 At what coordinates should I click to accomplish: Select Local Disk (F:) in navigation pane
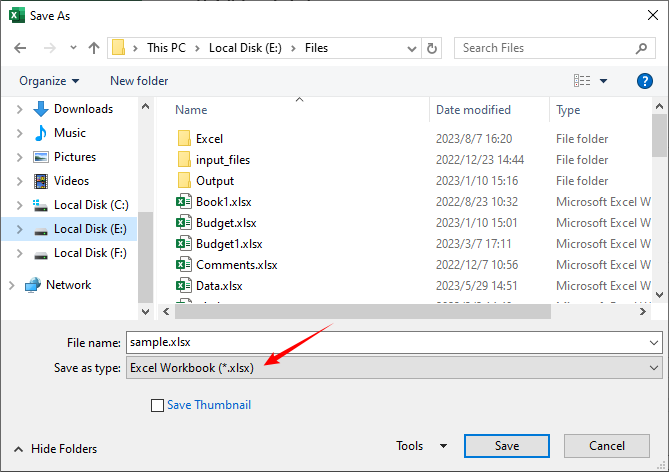90,253
